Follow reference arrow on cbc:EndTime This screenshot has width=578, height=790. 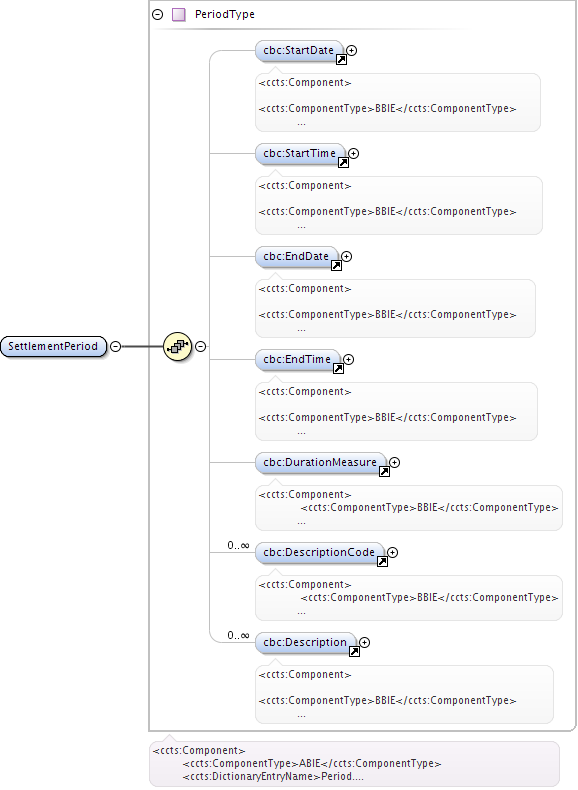[x=338, y=369]
